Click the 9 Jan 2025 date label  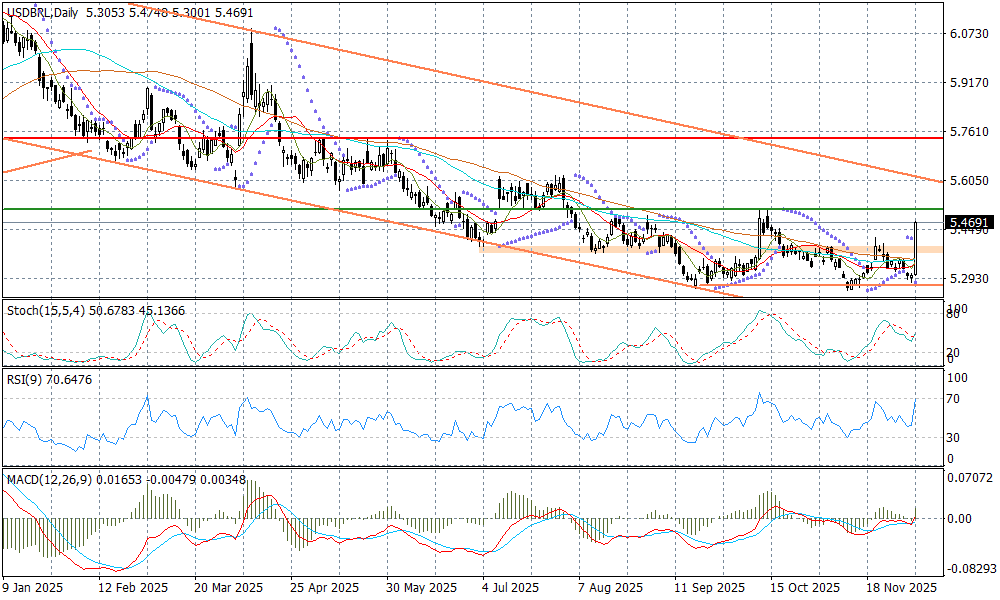(34, 588)
